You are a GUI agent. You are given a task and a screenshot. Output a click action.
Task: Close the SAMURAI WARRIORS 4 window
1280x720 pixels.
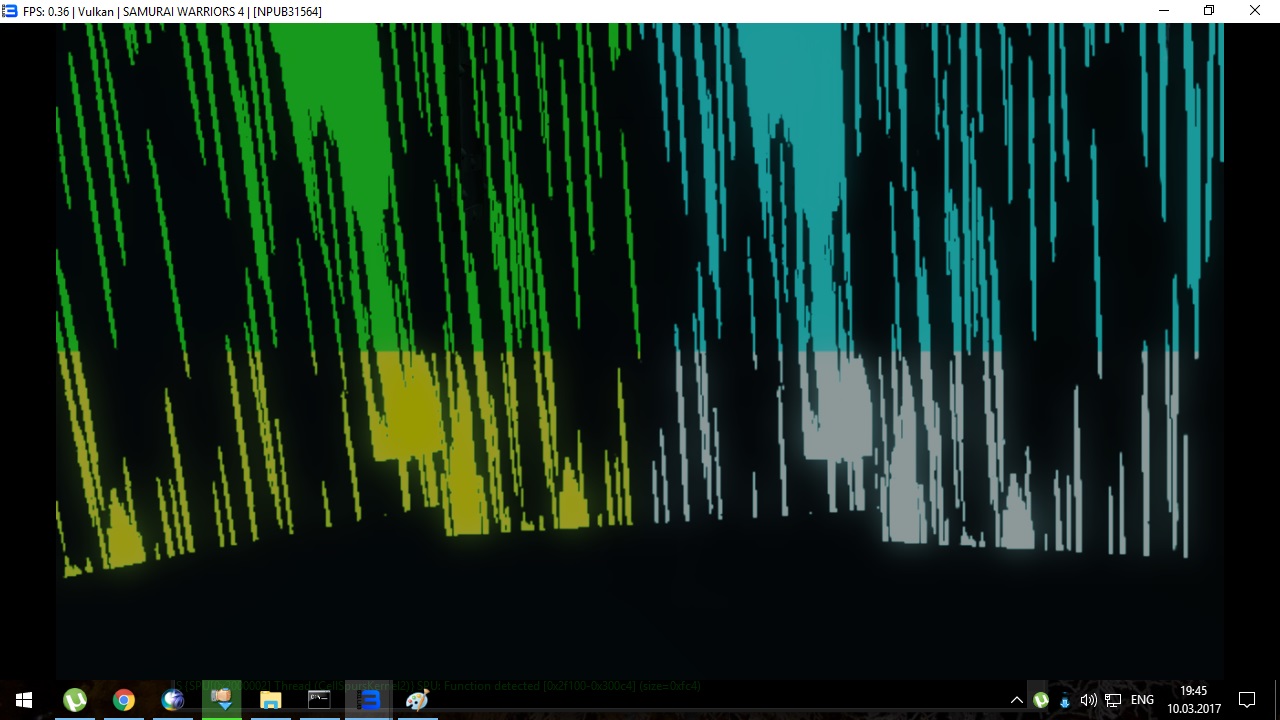click(1255, 11)
